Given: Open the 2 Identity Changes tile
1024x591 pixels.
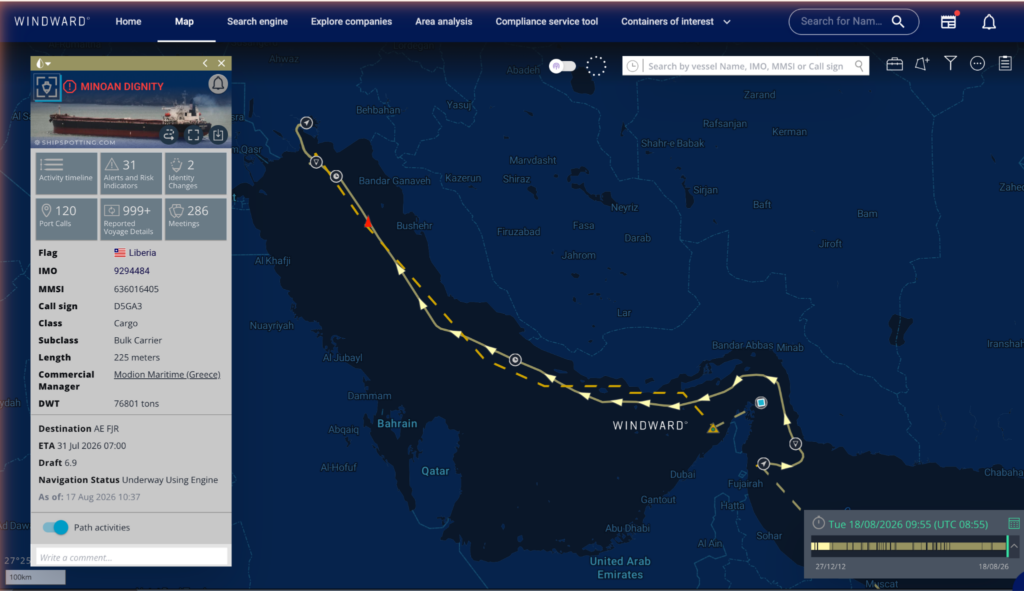Looking at the screenshot, I should click(195, 173).
